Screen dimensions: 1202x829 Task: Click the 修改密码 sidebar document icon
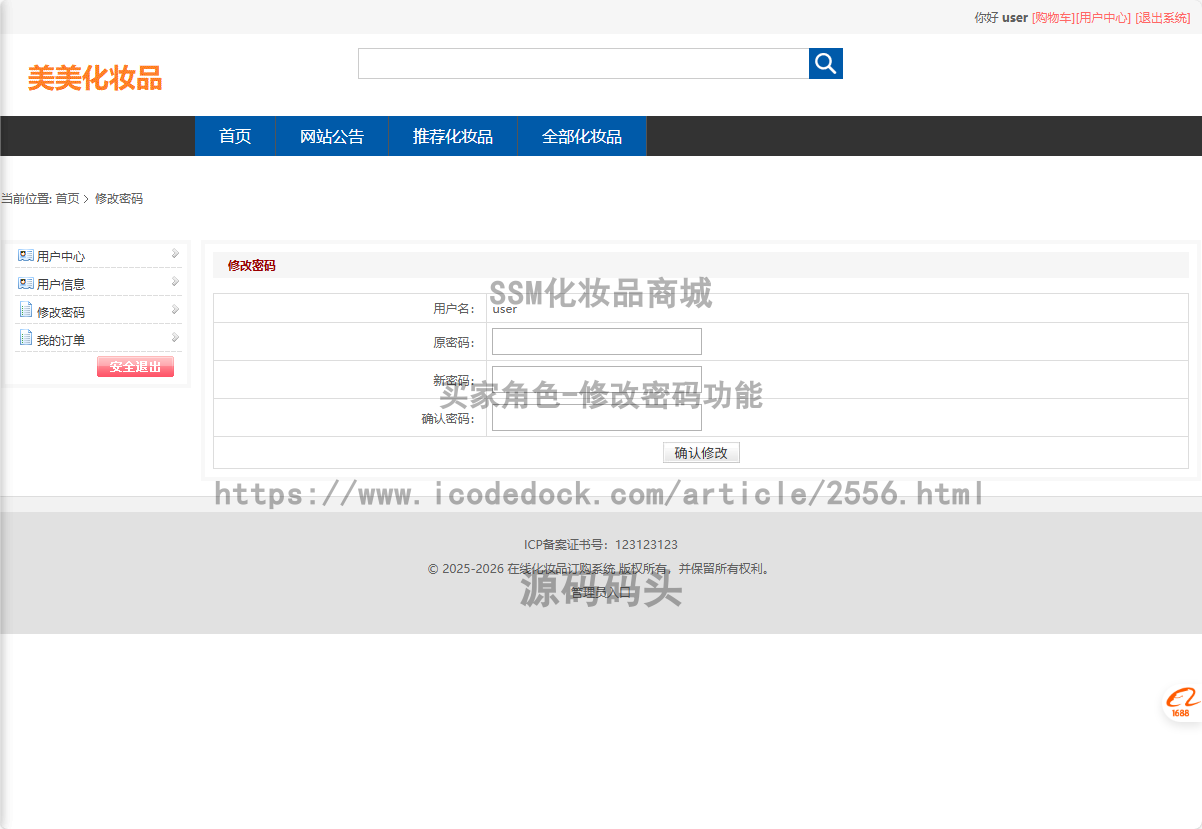(x=26, y=311)
